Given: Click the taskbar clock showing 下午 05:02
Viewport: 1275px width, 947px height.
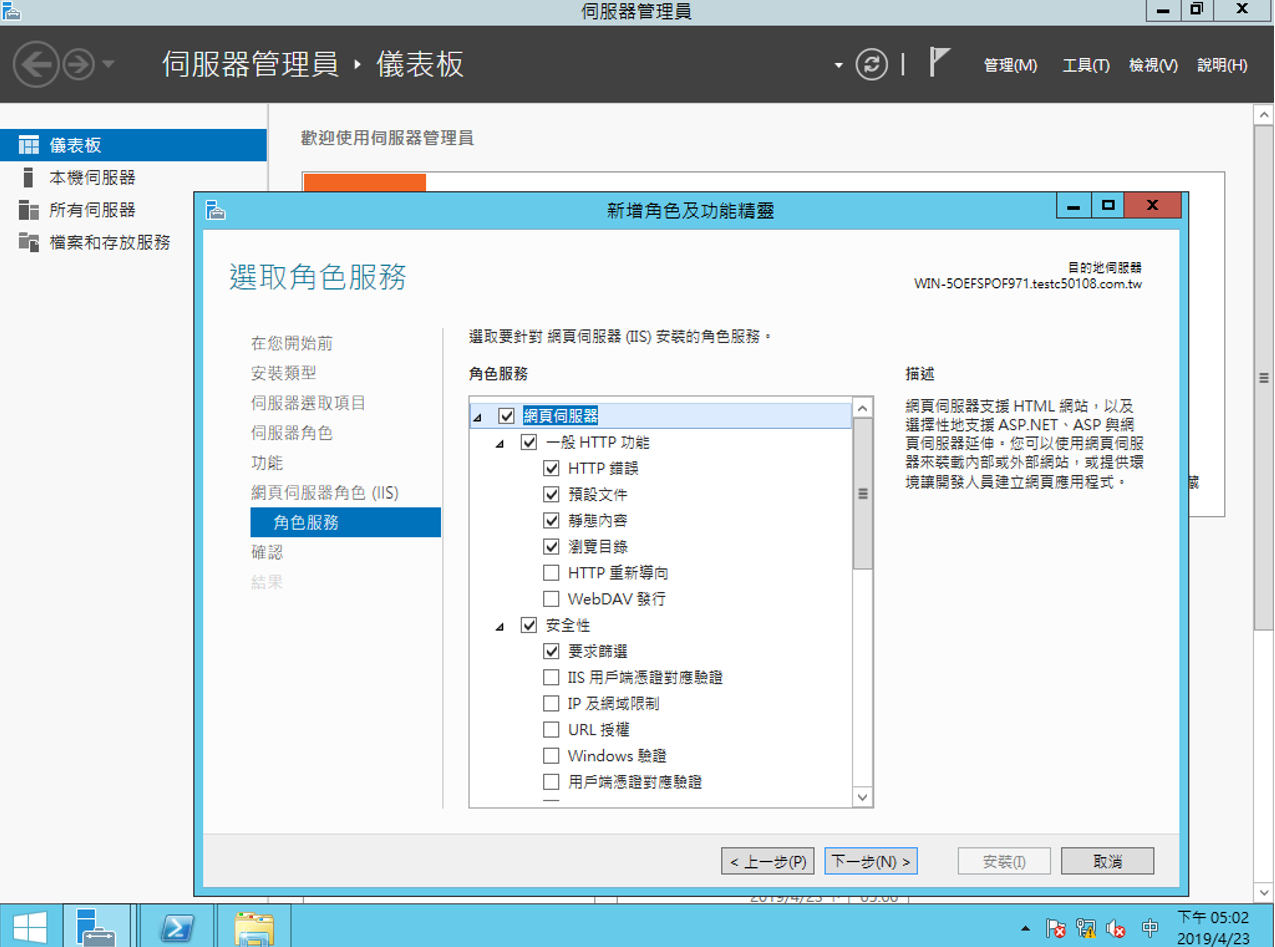Looking at the screenshot, I should (1213, 927).
